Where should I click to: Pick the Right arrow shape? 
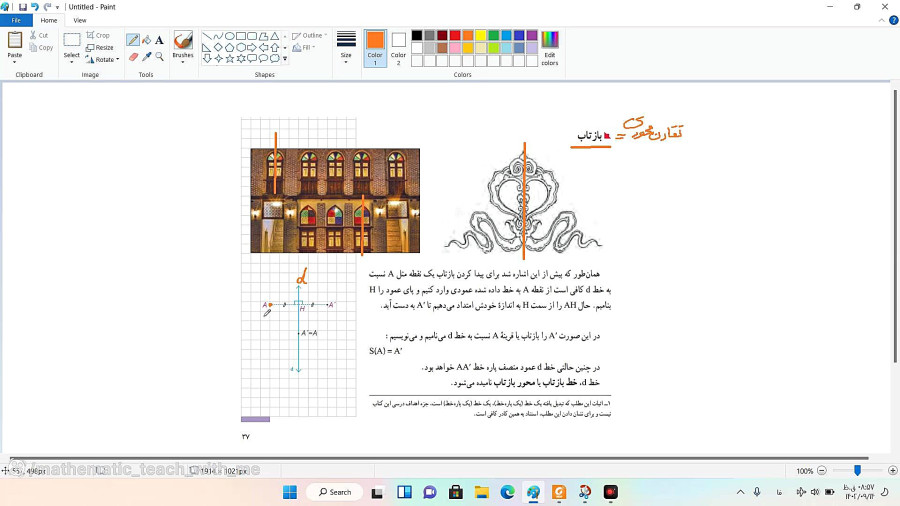[252, 47]
